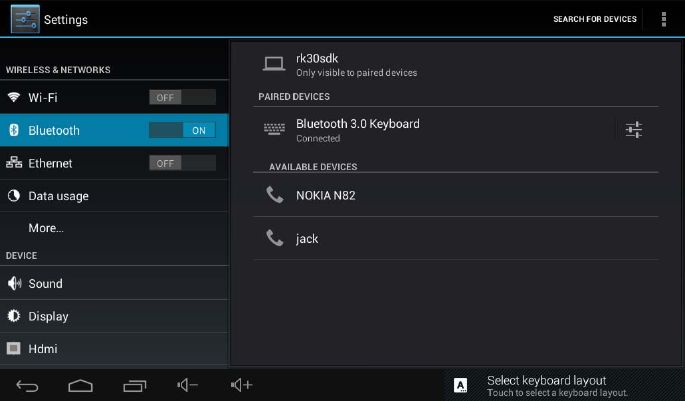Click the keyboard icon of paired device
The height and width of the screenshot is (401, 685).
274,129
